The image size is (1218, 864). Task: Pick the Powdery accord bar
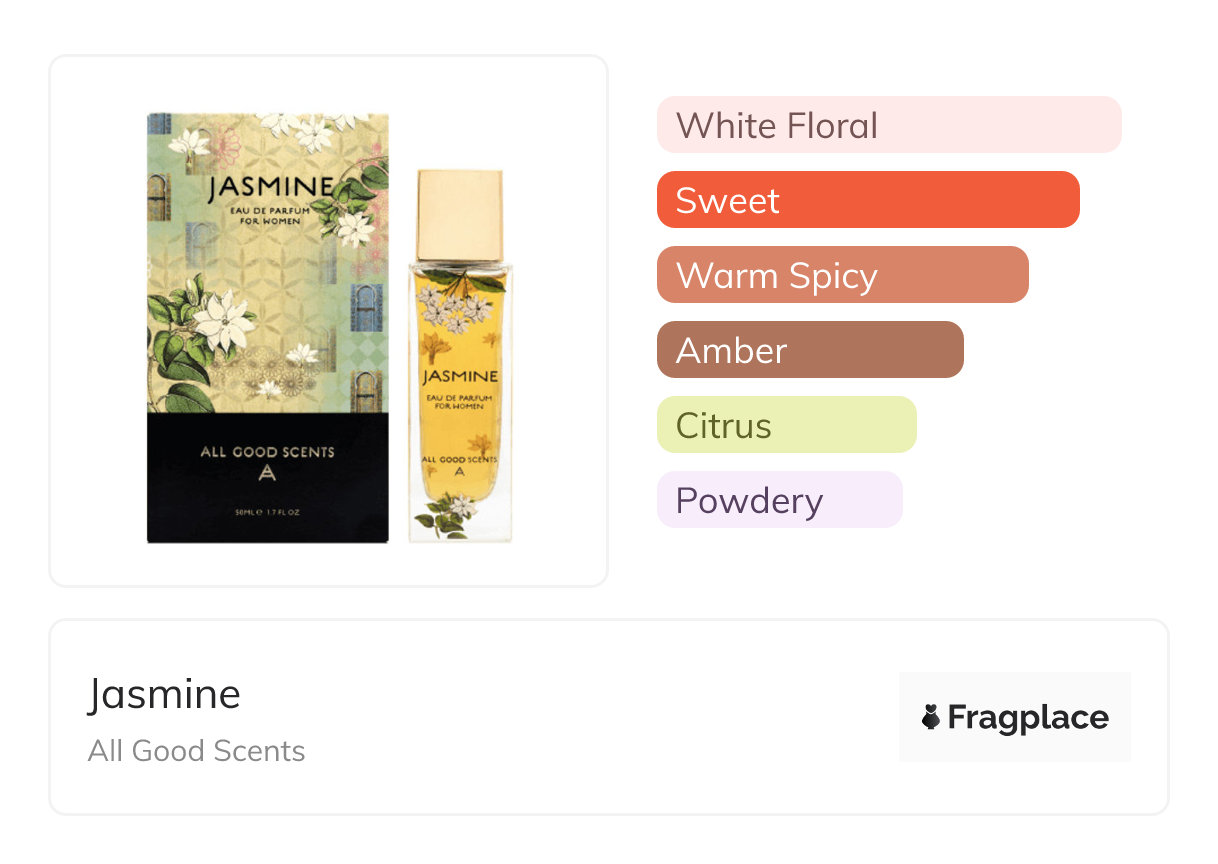(x=780, y=500)
